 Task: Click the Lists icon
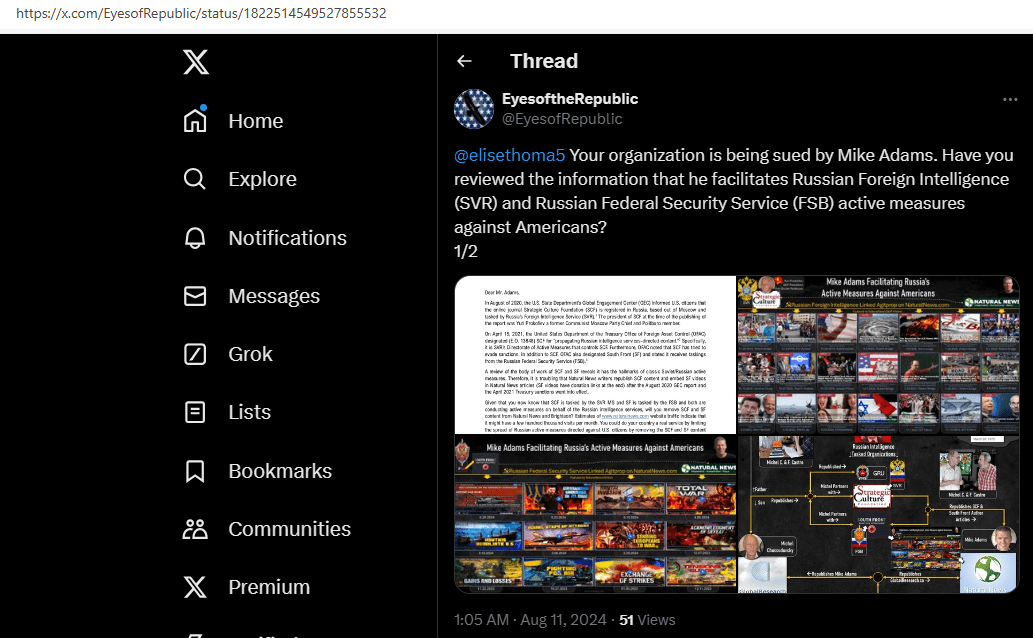(195, 412)
